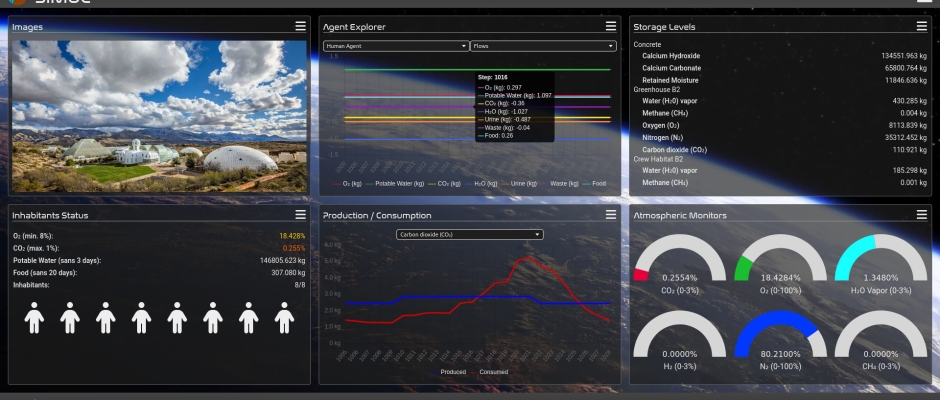Image resolution: width=940 pixels, height=400 pixels.
Task: Open the Carbon dioxide (CO₂) currency dropdown
Action: point(469,234)
